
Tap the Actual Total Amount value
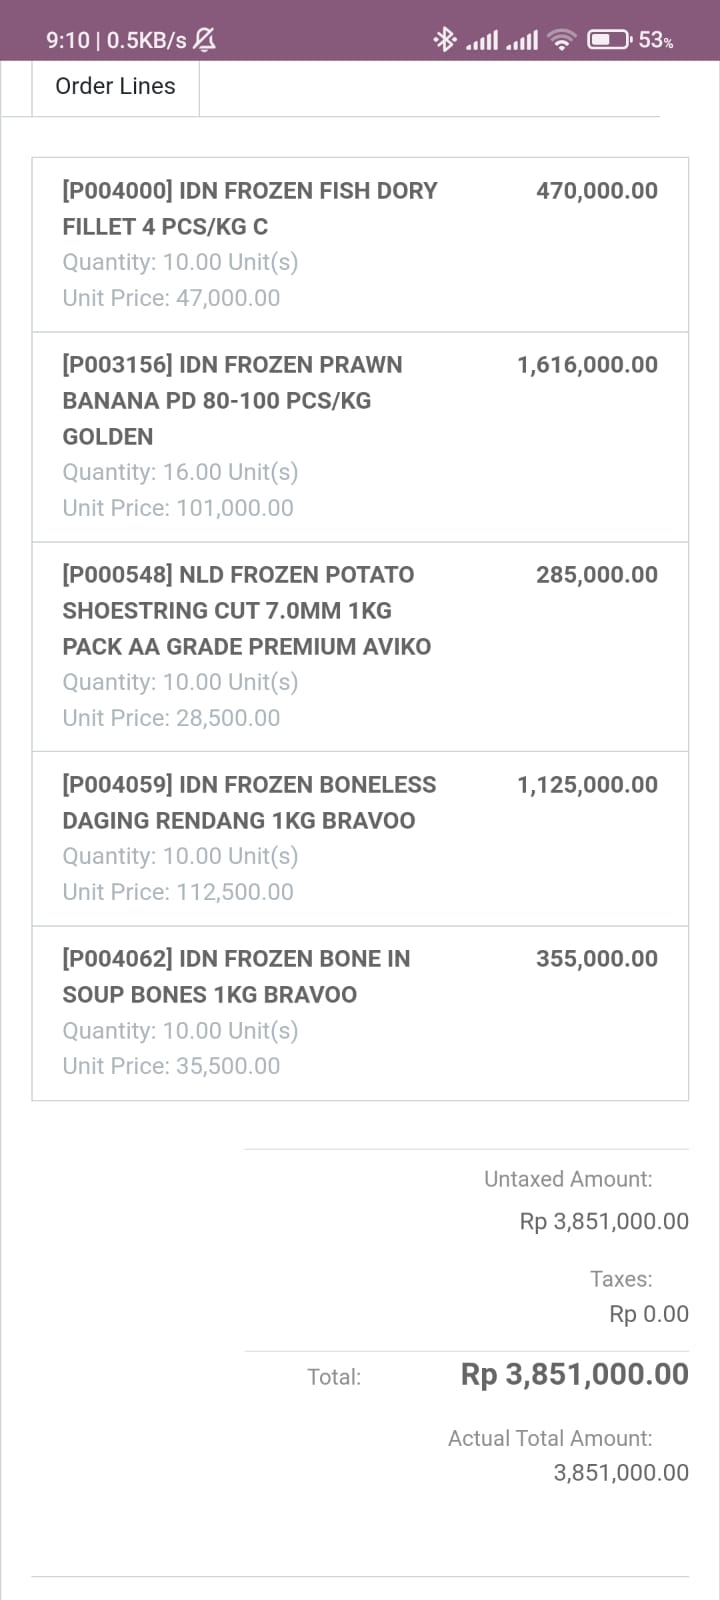click(x=621, y=1472)
